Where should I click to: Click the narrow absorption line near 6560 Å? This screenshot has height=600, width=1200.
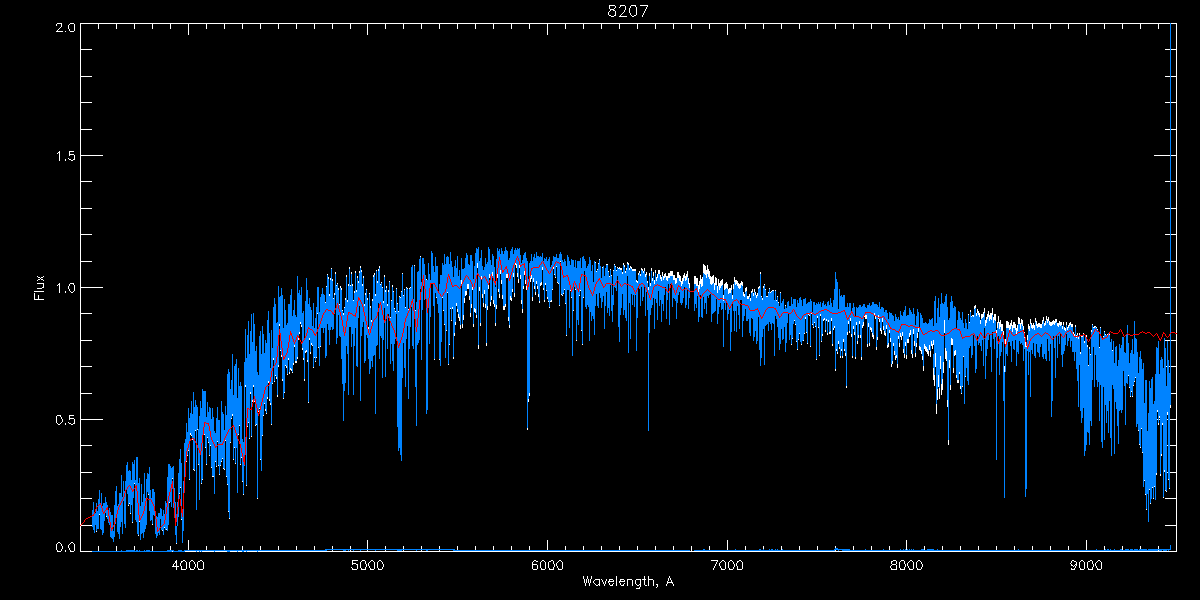coord(648,428)
